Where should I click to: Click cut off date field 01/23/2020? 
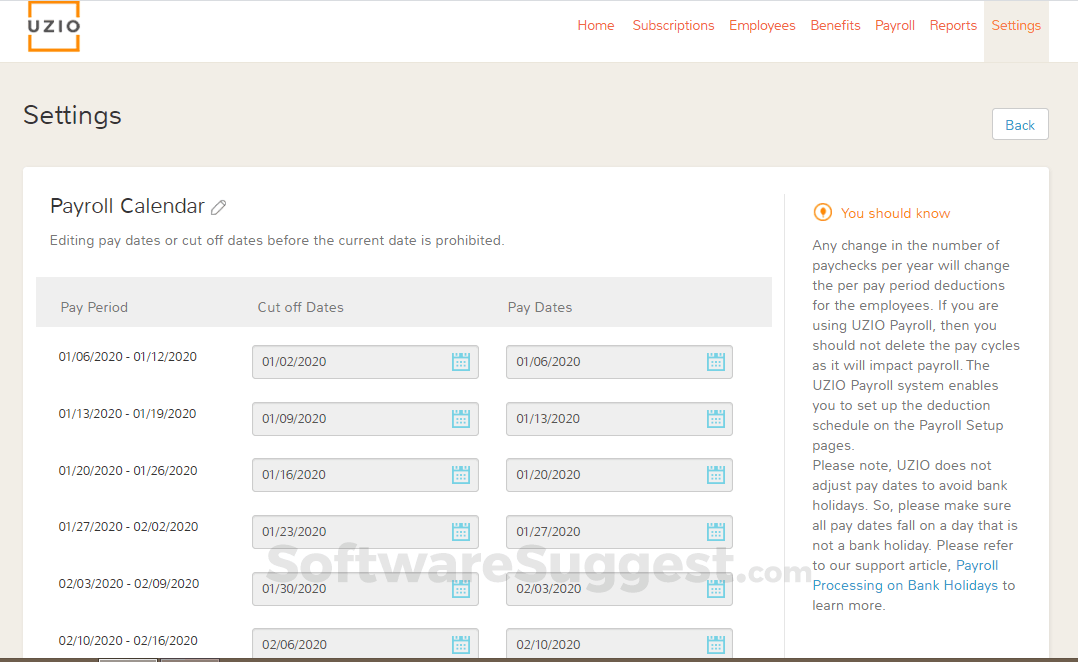coord(365,531)
